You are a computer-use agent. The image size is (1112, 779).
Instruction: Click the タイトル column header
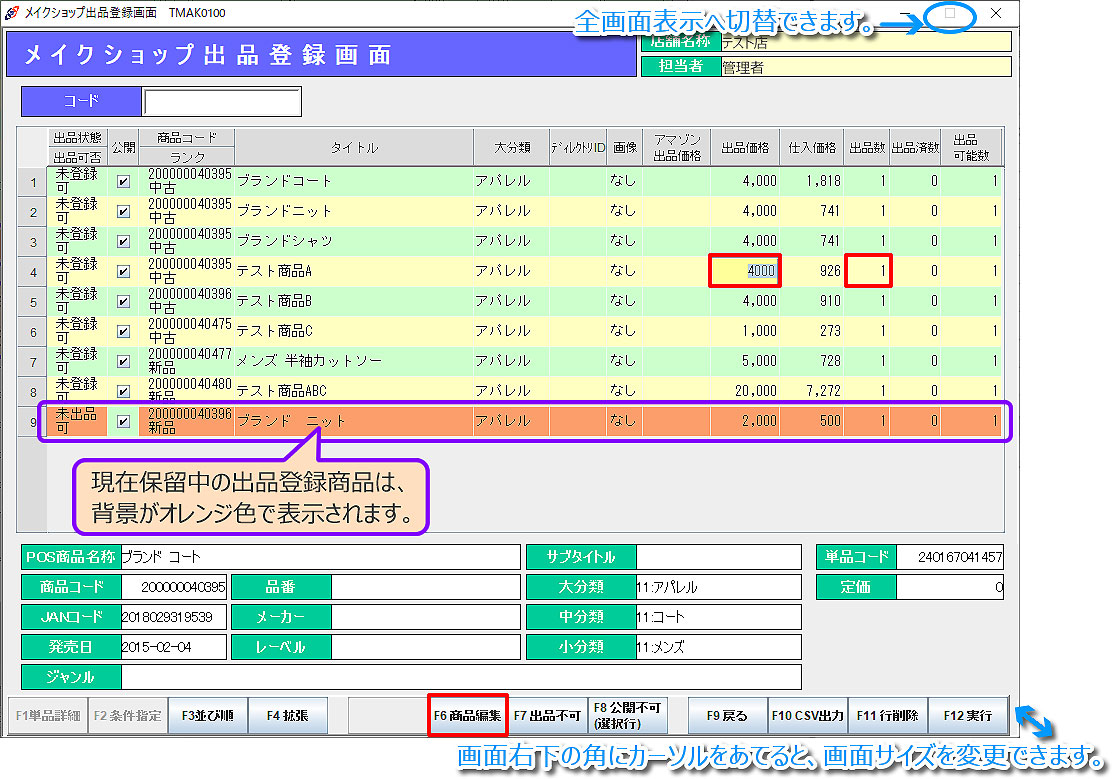coord(354,148)
